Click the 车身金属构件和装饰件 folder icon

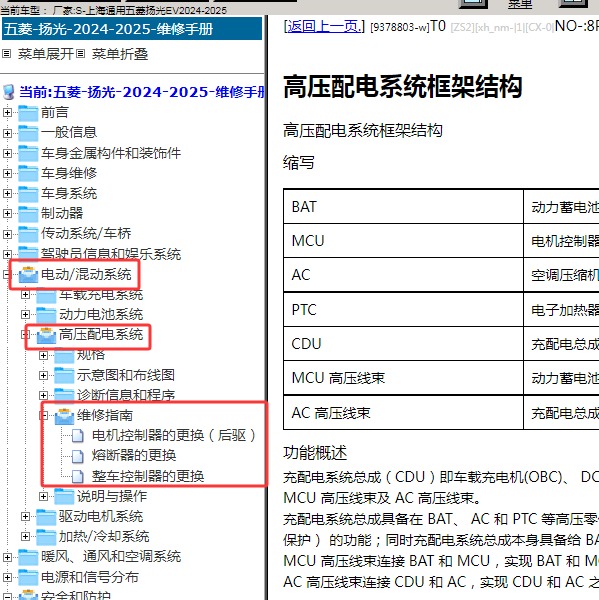pos(28,153)
